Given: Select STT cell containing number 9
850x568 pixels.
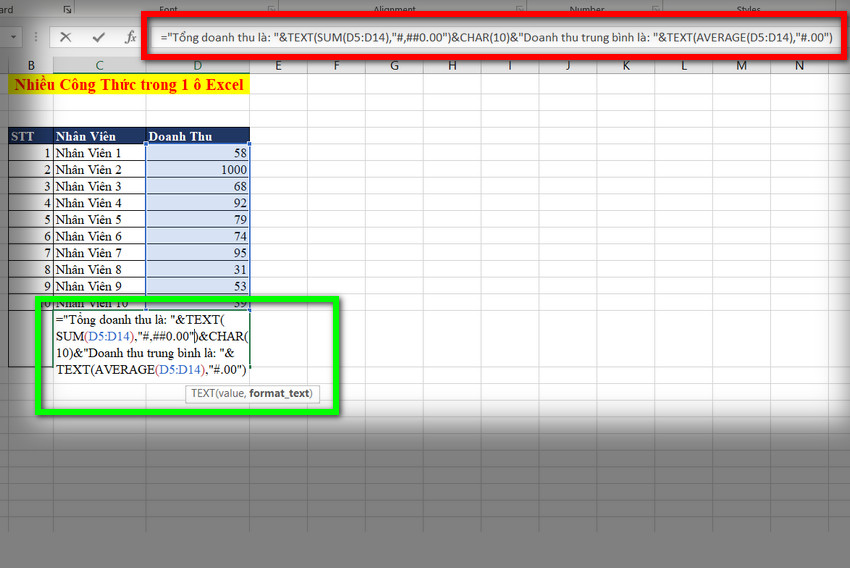Looking at the screenshot, I should tap(31, 286).
